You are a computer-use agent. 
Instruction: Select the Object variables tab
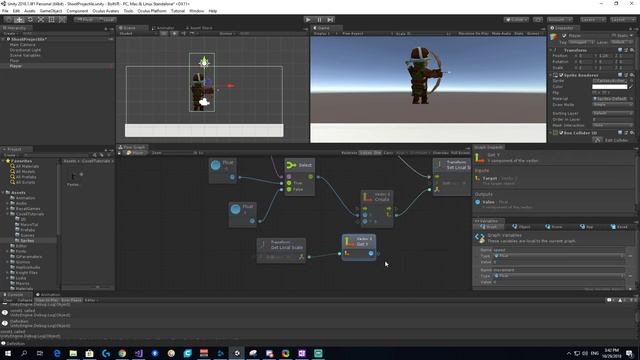[x=521, y=227]
